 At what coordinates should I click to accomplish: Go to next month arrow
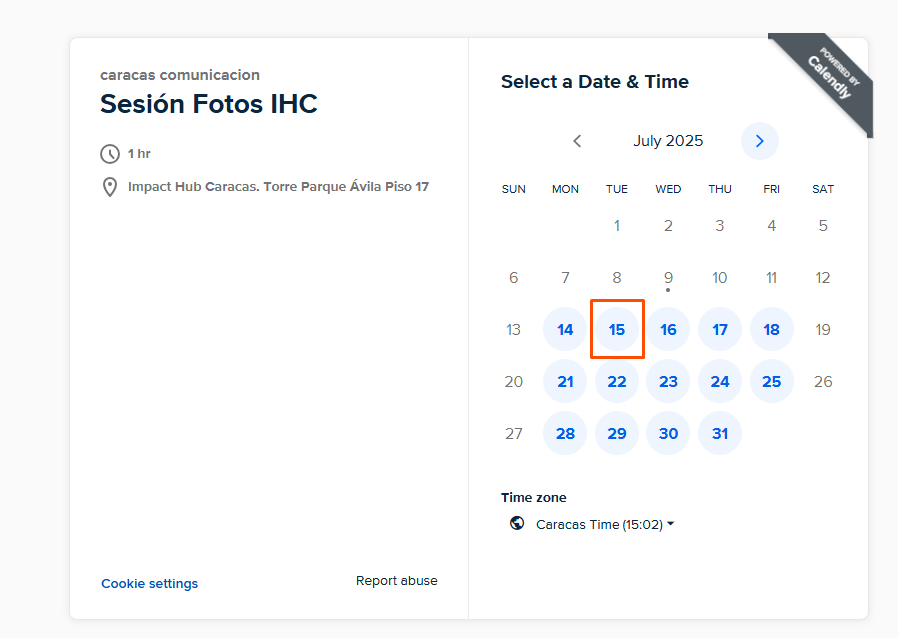point(759,141)
